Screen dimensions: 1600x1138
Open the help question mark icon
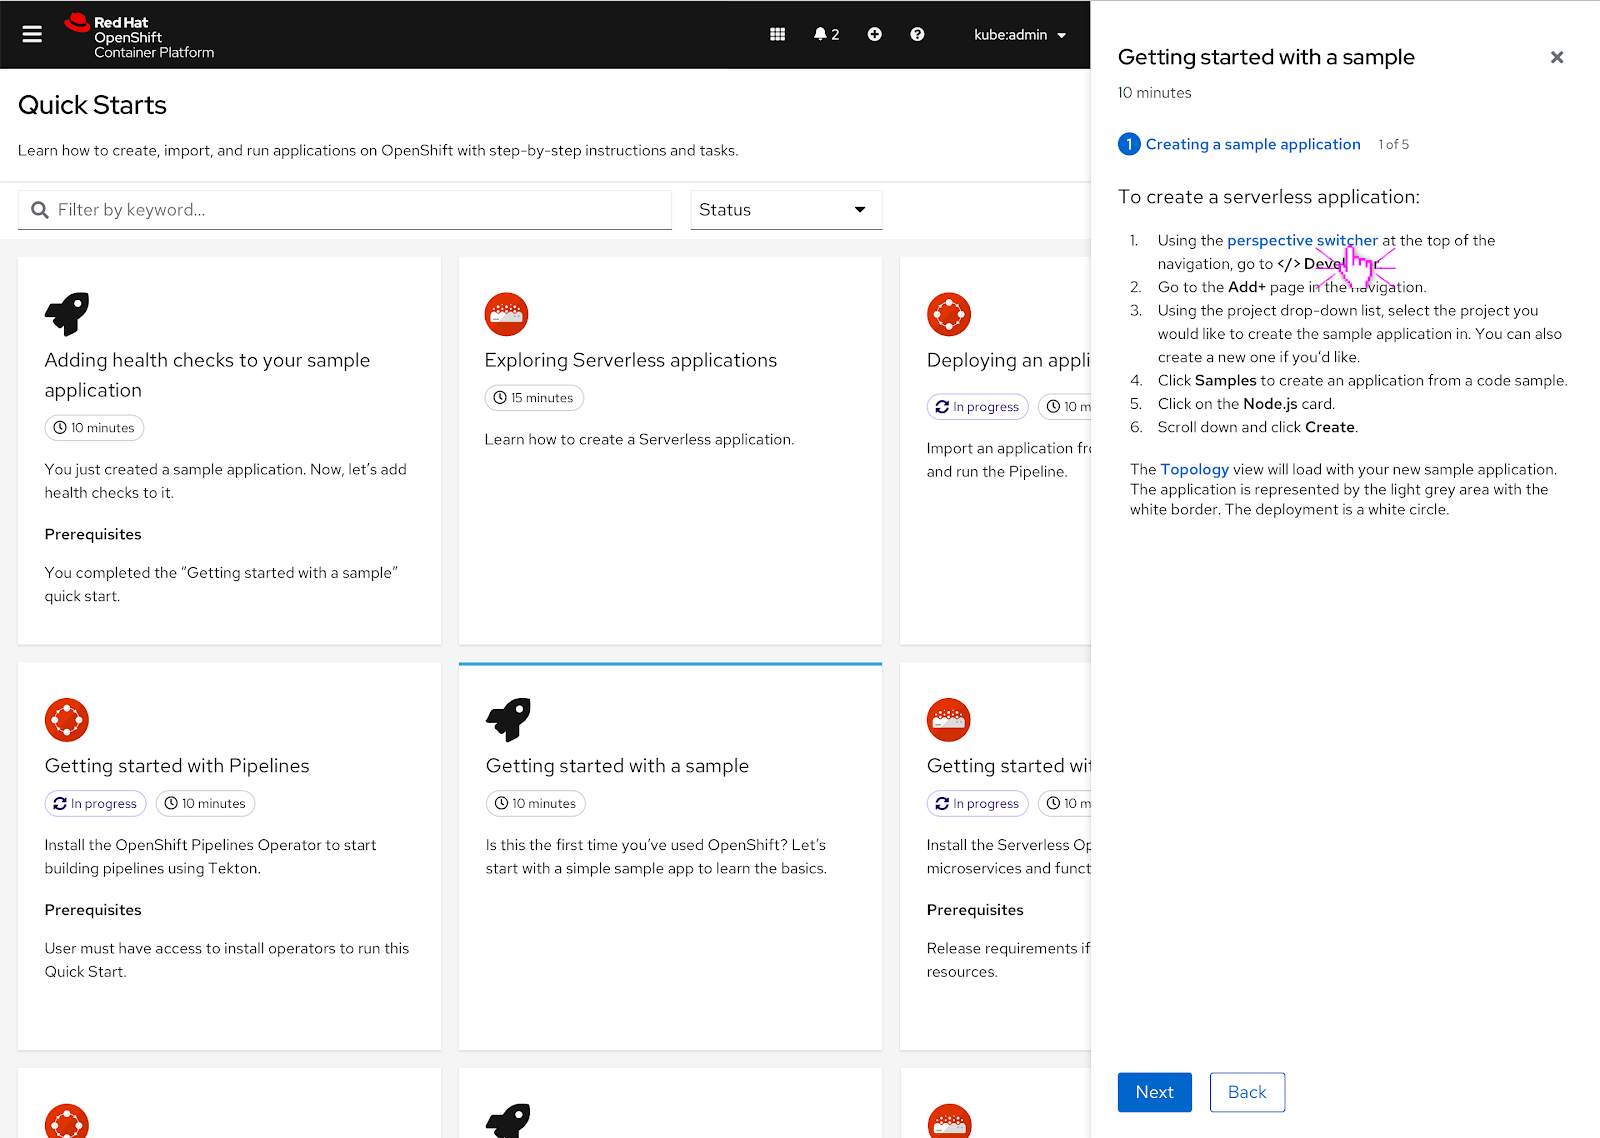coord(917,34)
